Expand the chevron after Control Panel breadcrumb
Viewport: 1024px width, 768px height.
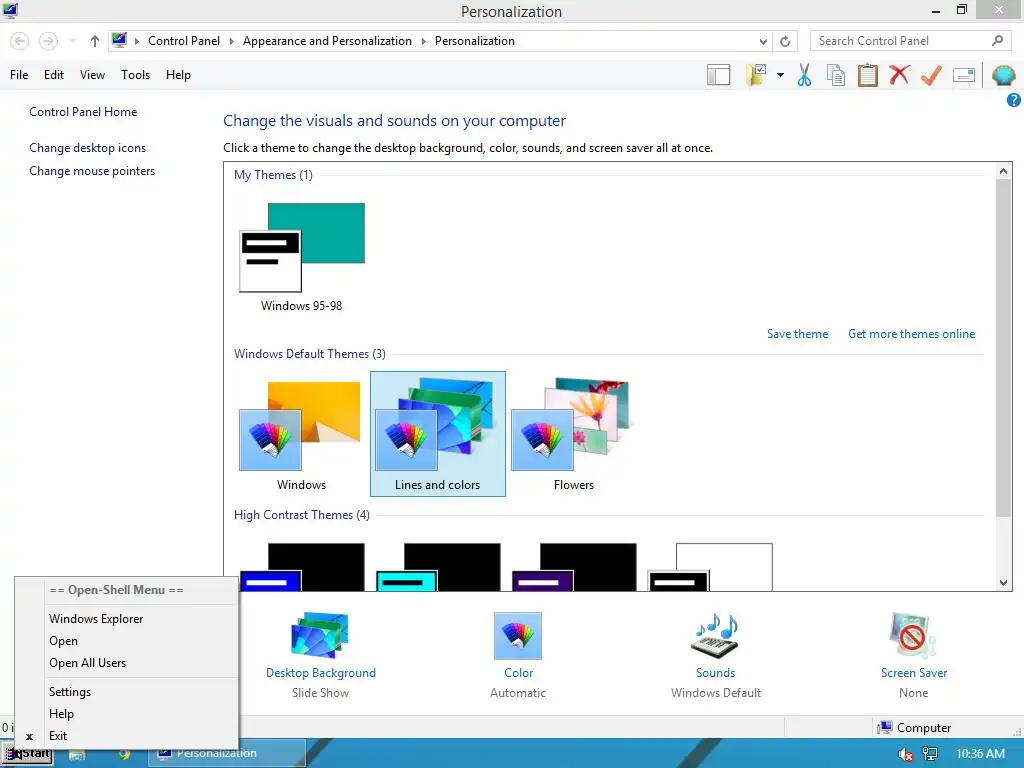[x=231, y=41]
